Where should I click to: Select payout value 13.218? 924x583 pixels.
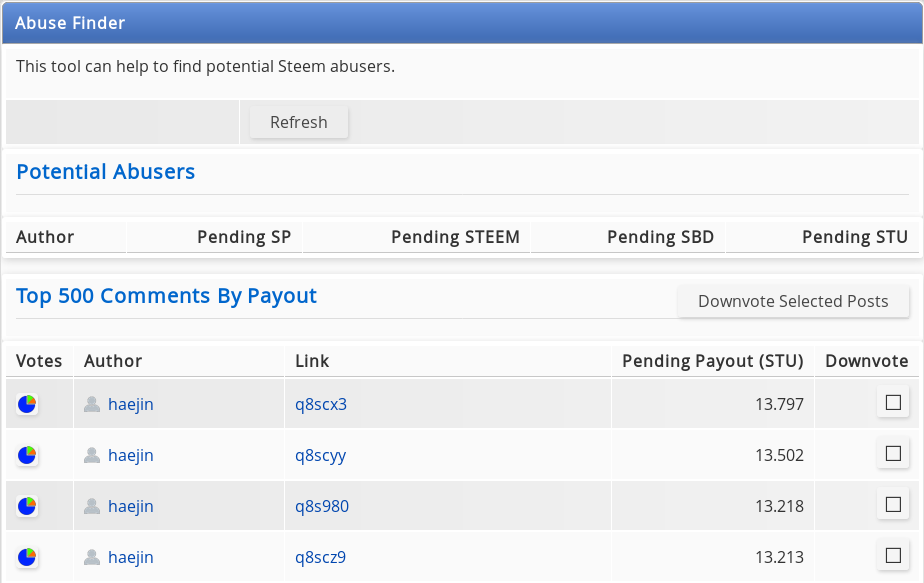click(x=780, y=506)
